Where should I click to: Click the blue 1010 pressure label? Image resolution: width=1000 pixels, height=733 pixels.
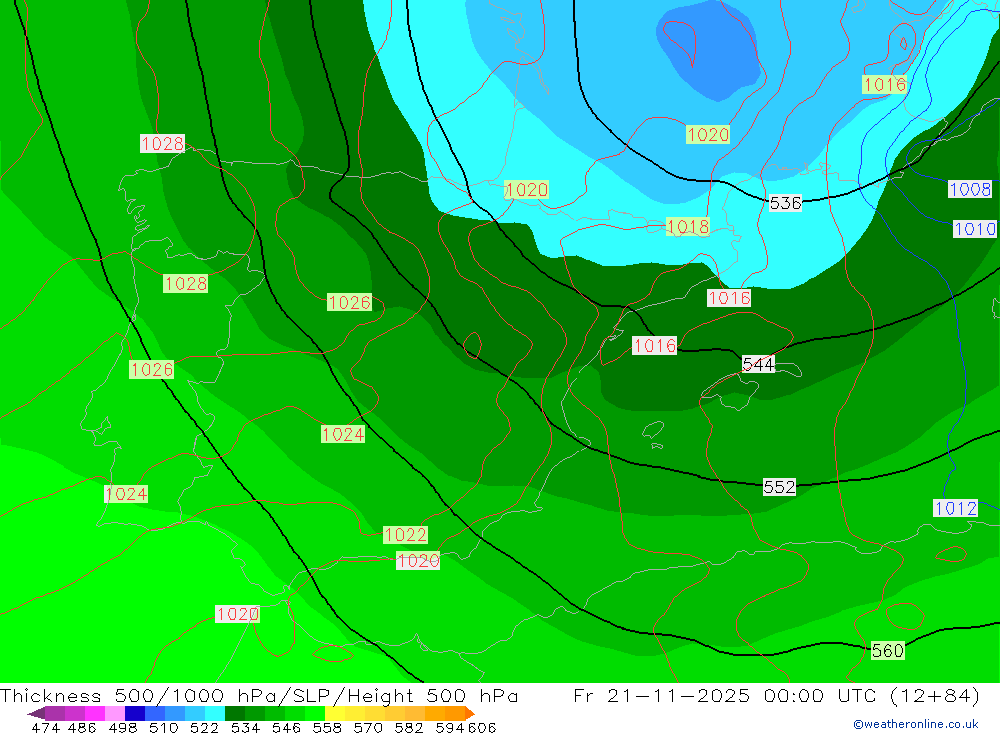974,228
